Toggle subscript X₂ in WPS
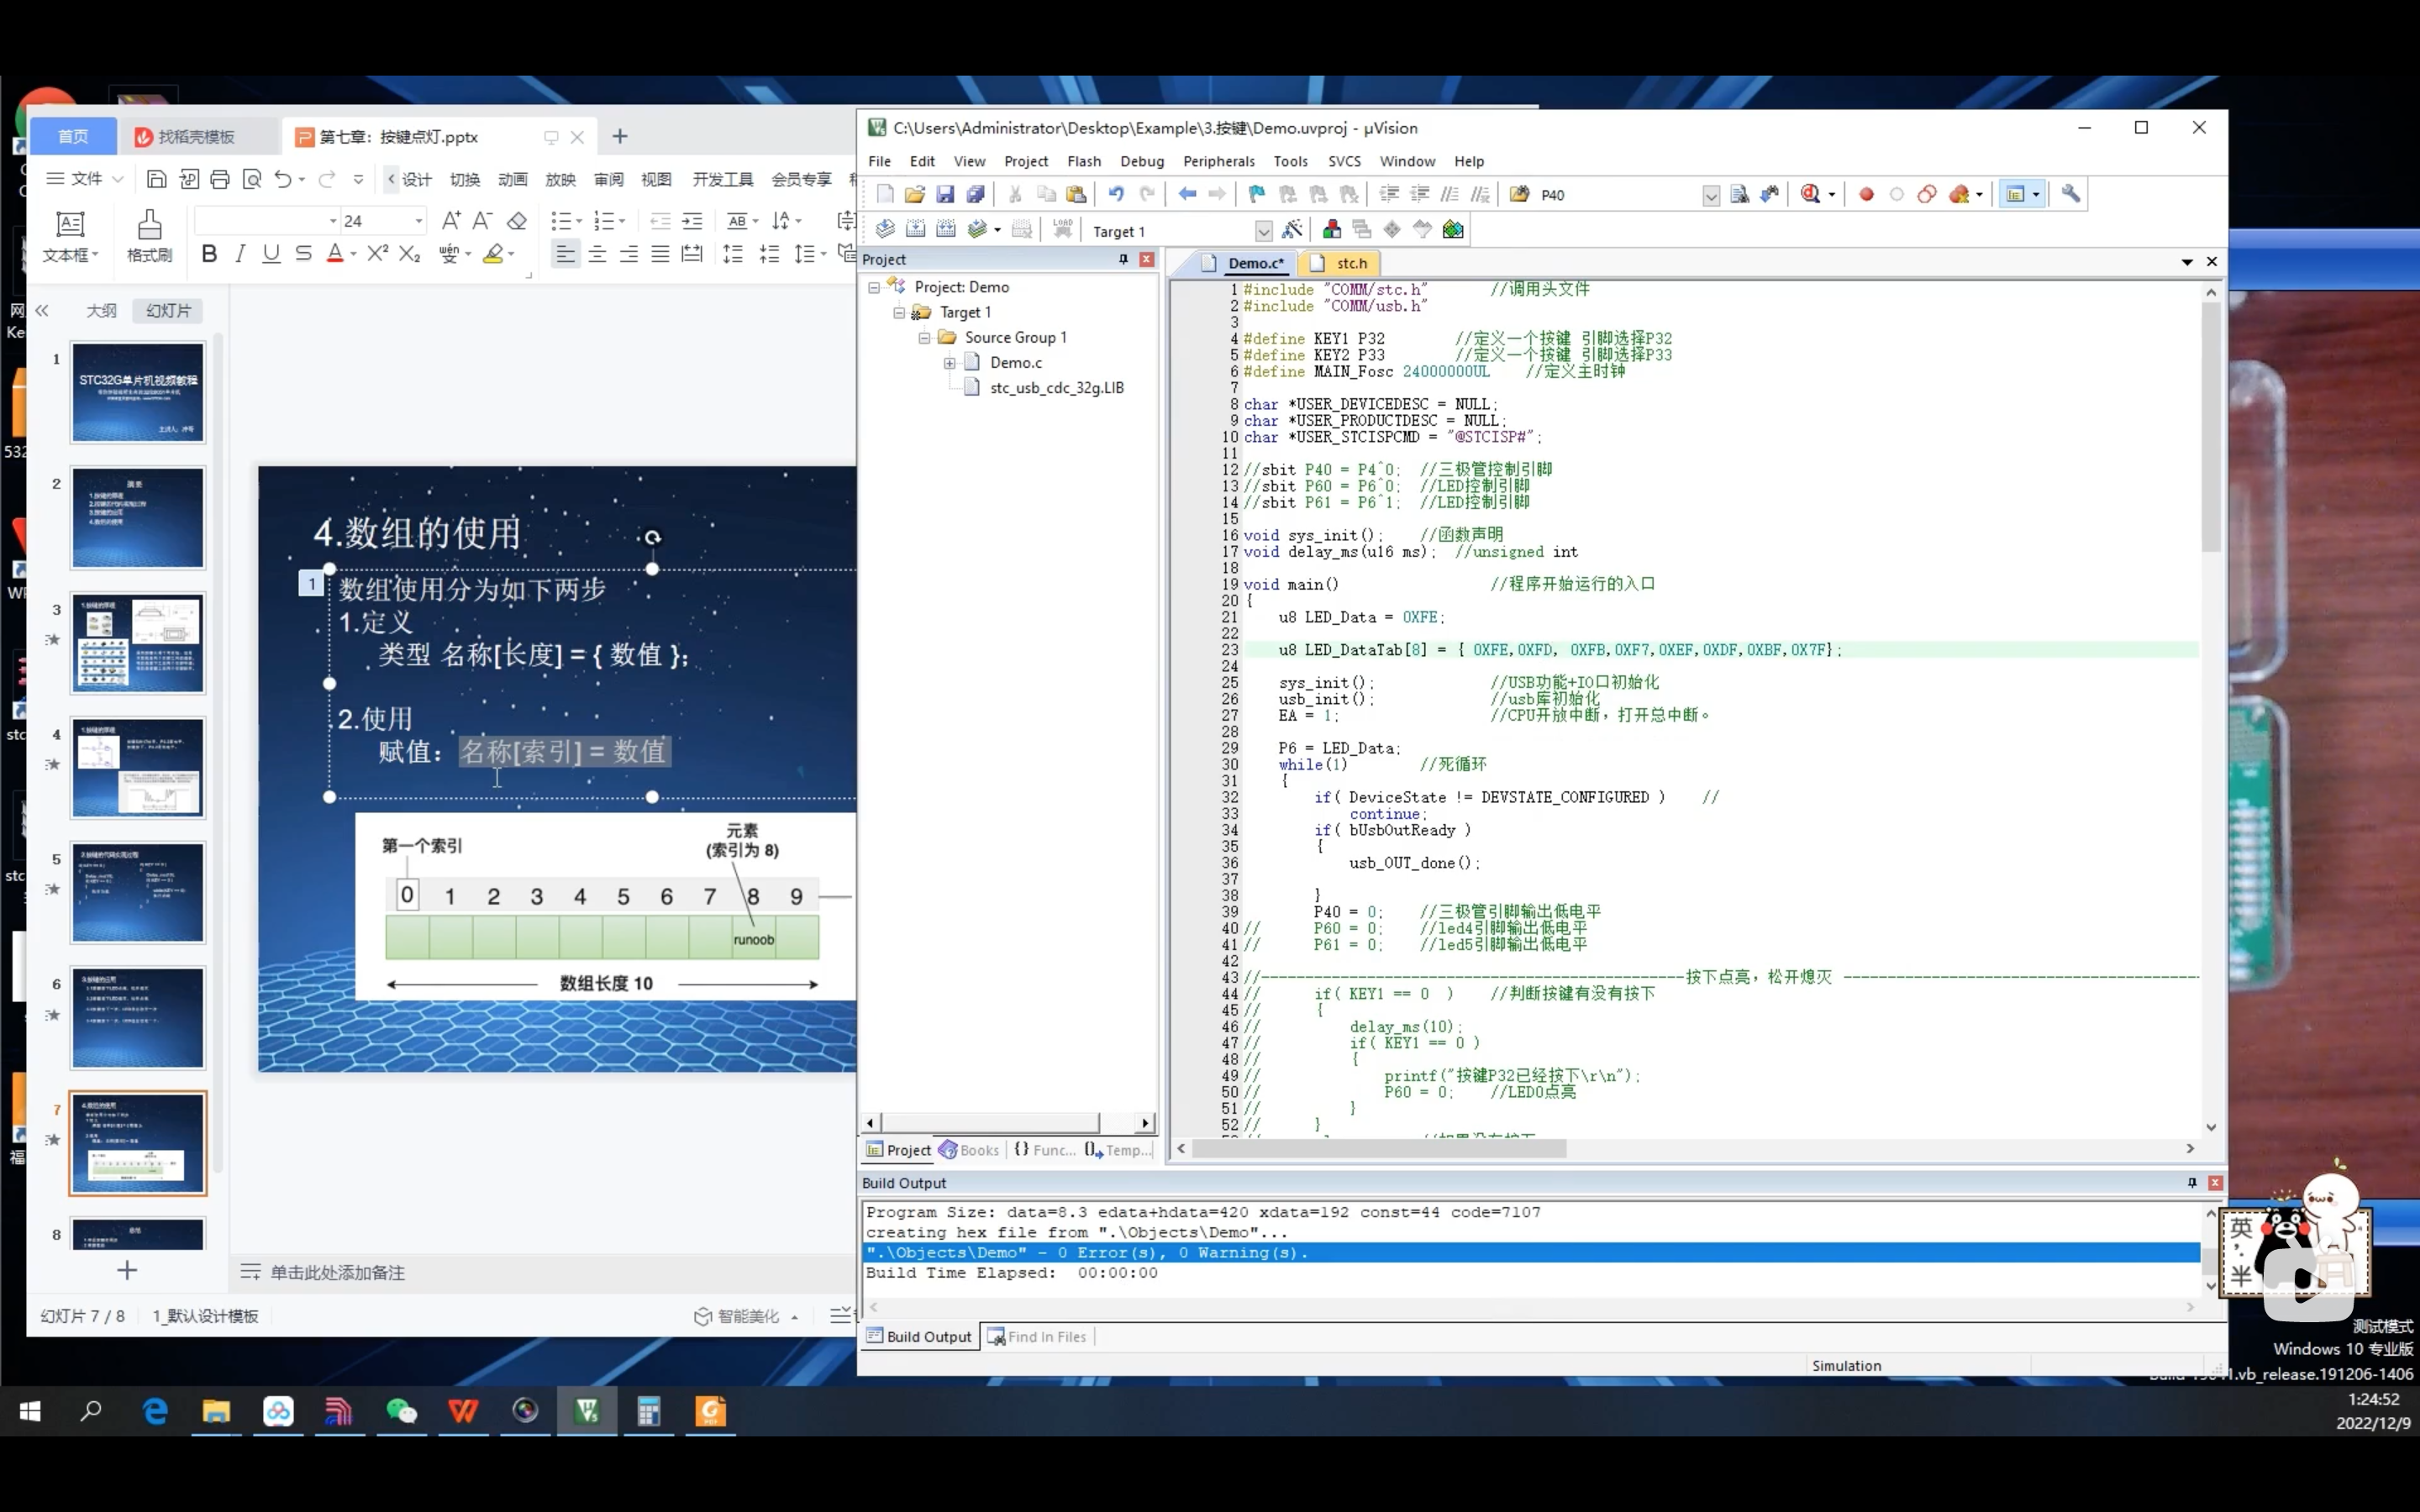This screenshot has width=2420, height=1512. [410, 254]
